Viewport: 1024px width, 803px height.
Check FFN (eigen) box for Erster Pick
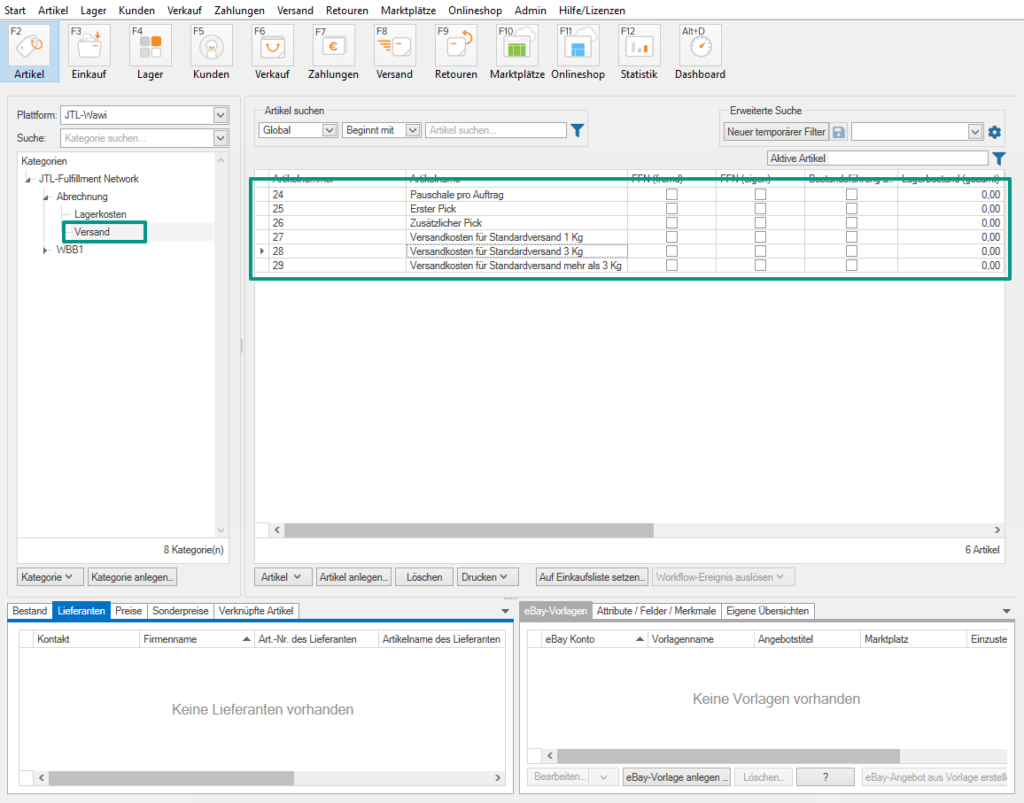click(x=760, y=209)
